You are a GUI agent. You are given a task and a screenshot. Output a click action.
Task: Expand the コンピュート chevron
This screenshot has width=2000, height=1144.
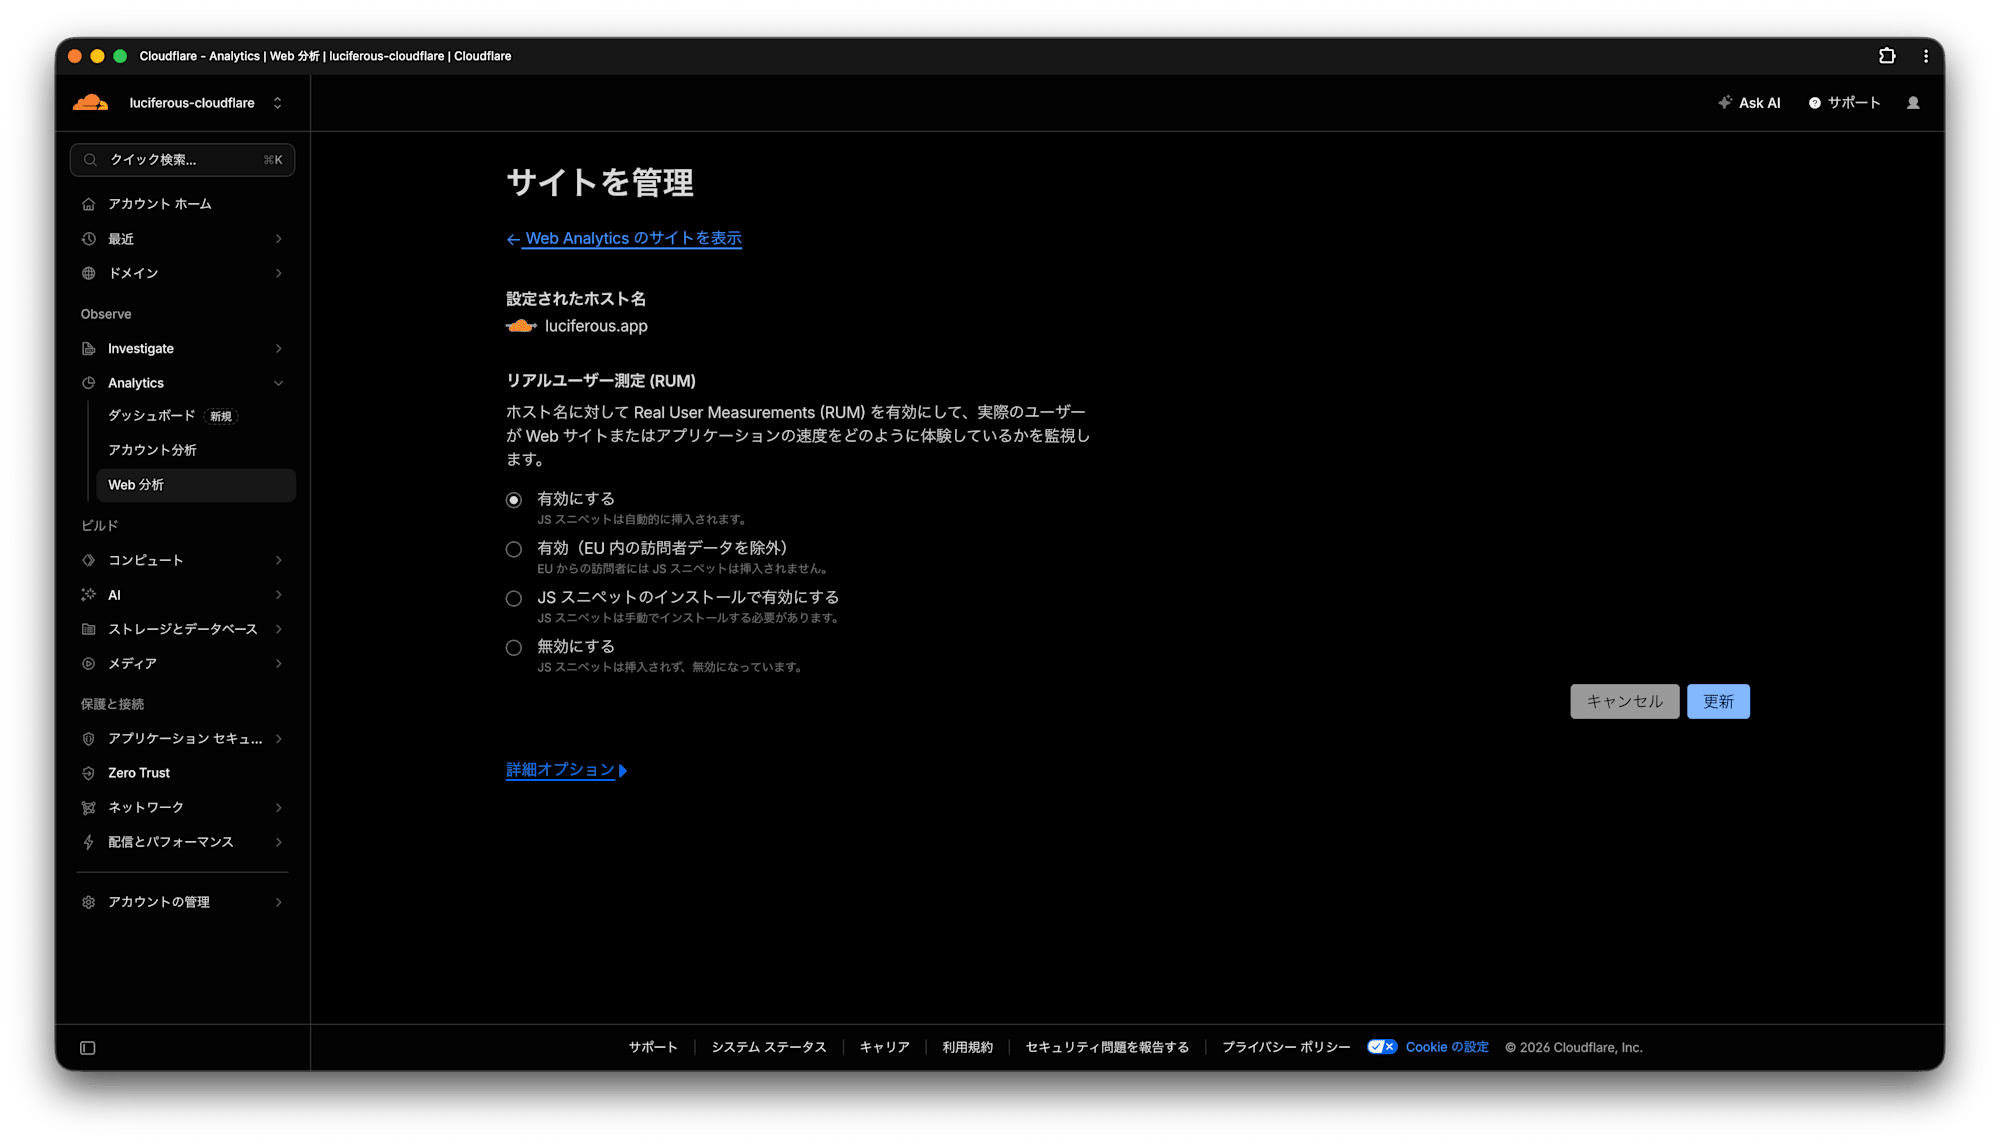click(279, 560)
